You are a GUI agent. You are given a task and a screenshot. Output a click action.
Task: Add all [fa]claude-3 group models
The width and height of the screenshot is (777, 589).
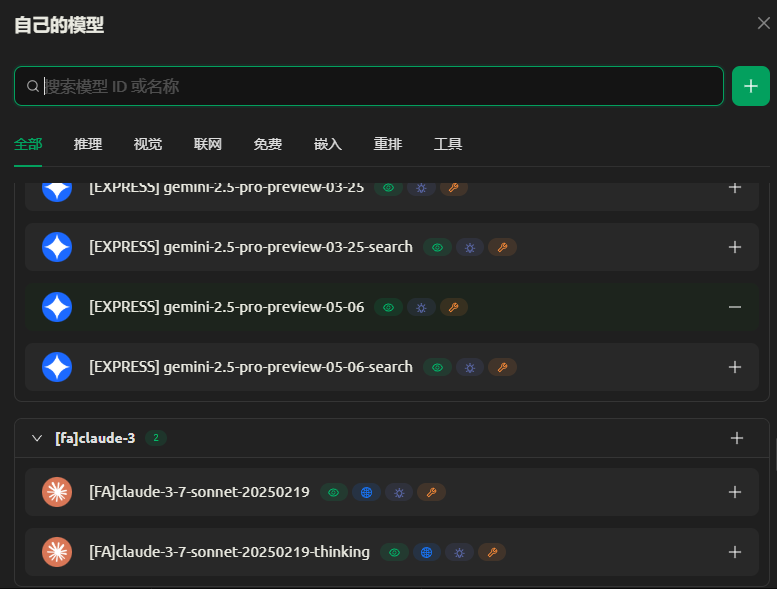click(737, 438)
